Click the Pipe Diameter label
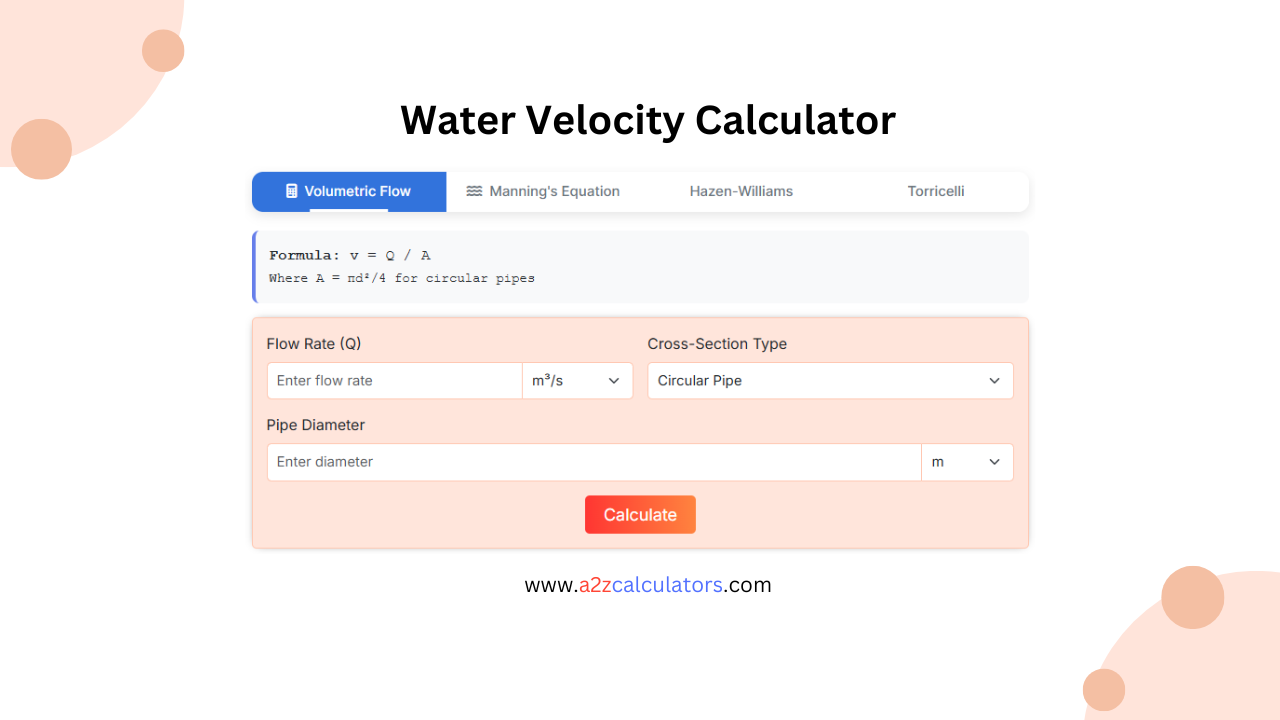This screenshot has height=720, width=1280. coord(316,424)
